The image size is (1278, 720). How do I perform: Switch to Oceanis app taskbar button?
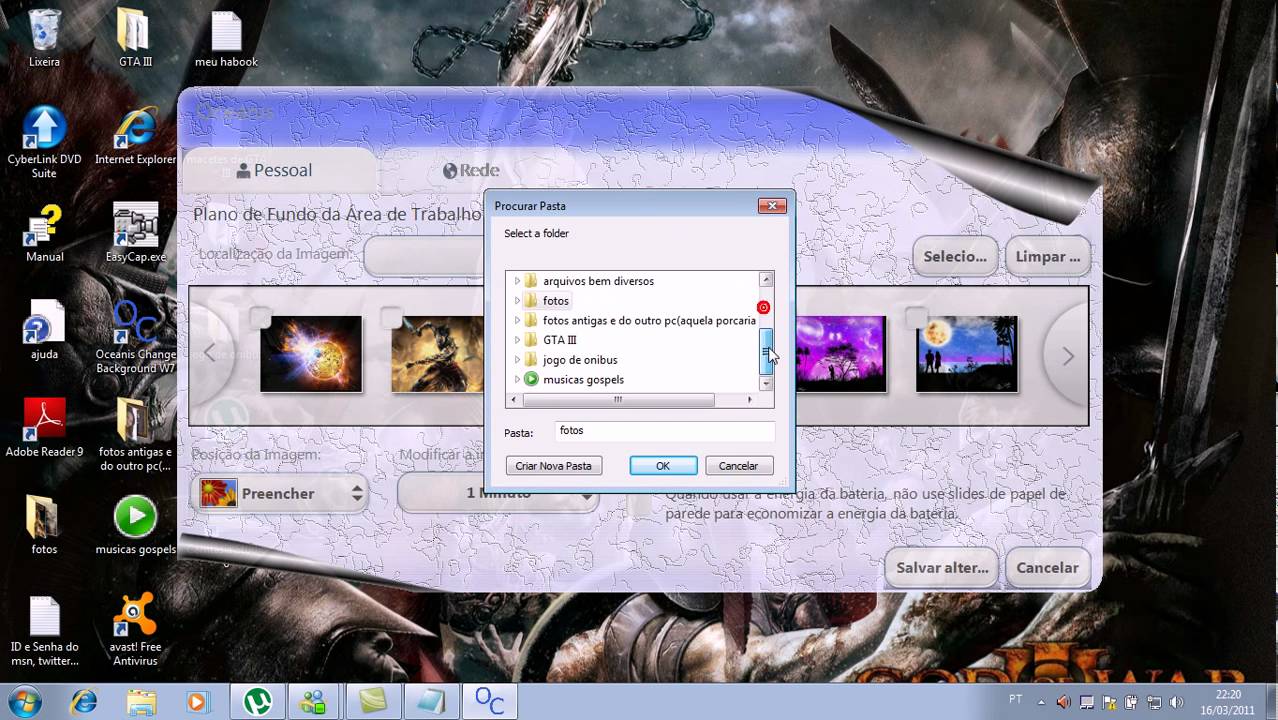tap(489, 702)
